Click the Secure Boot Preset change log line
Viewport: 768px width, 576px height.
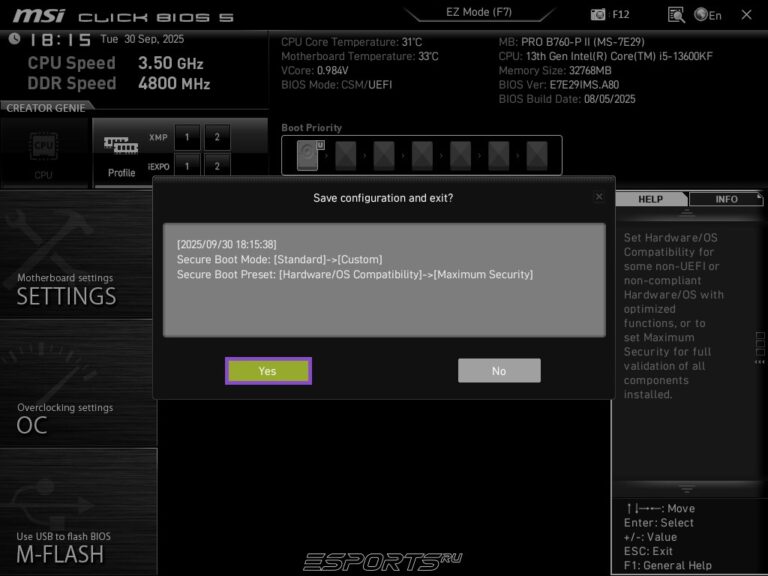point(355,274)
